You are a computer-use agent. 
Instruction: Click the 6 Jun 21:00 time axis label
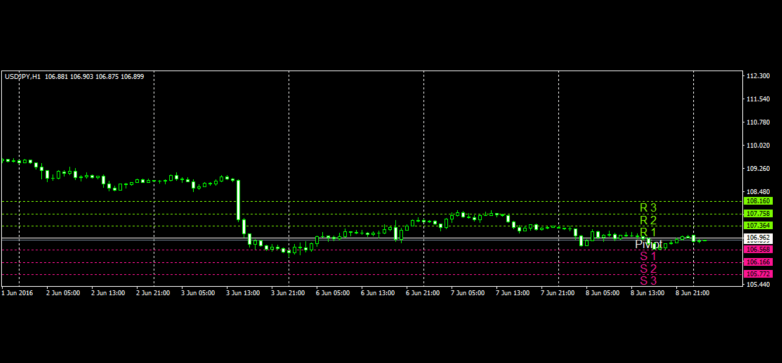[x=423, y=293]
